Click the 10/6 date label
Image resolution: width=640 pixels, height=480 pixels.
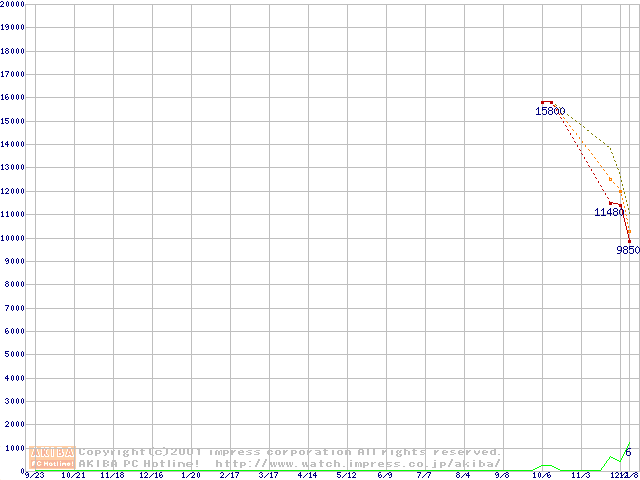coord(541,475)
